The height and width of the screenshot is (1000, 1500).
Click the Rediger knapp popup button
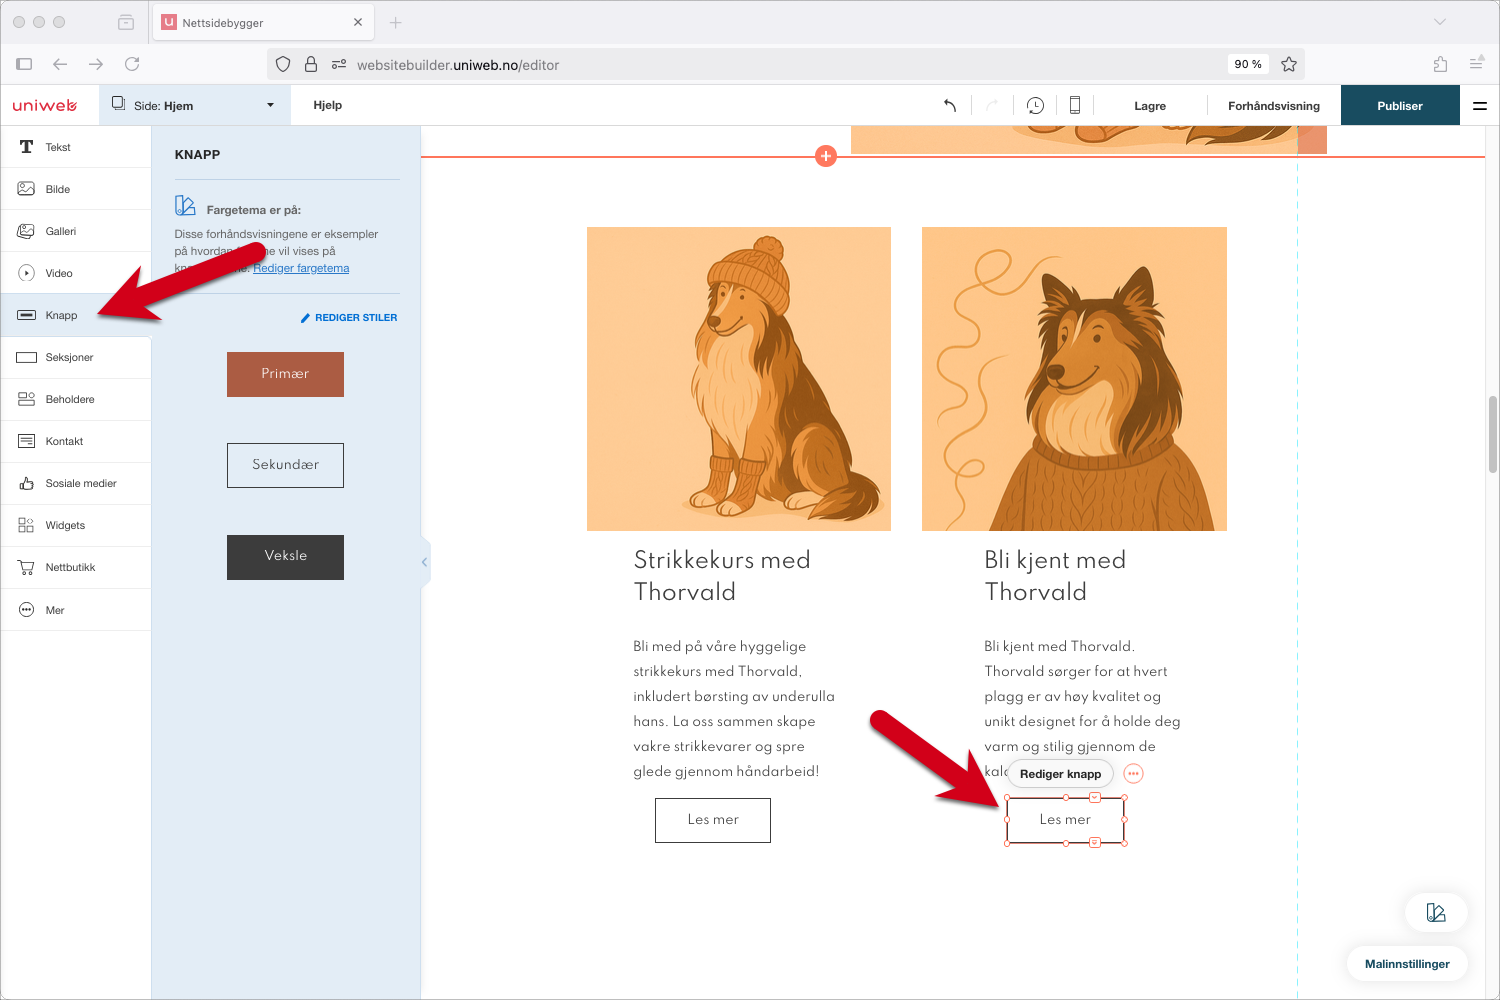(1060, 773)
